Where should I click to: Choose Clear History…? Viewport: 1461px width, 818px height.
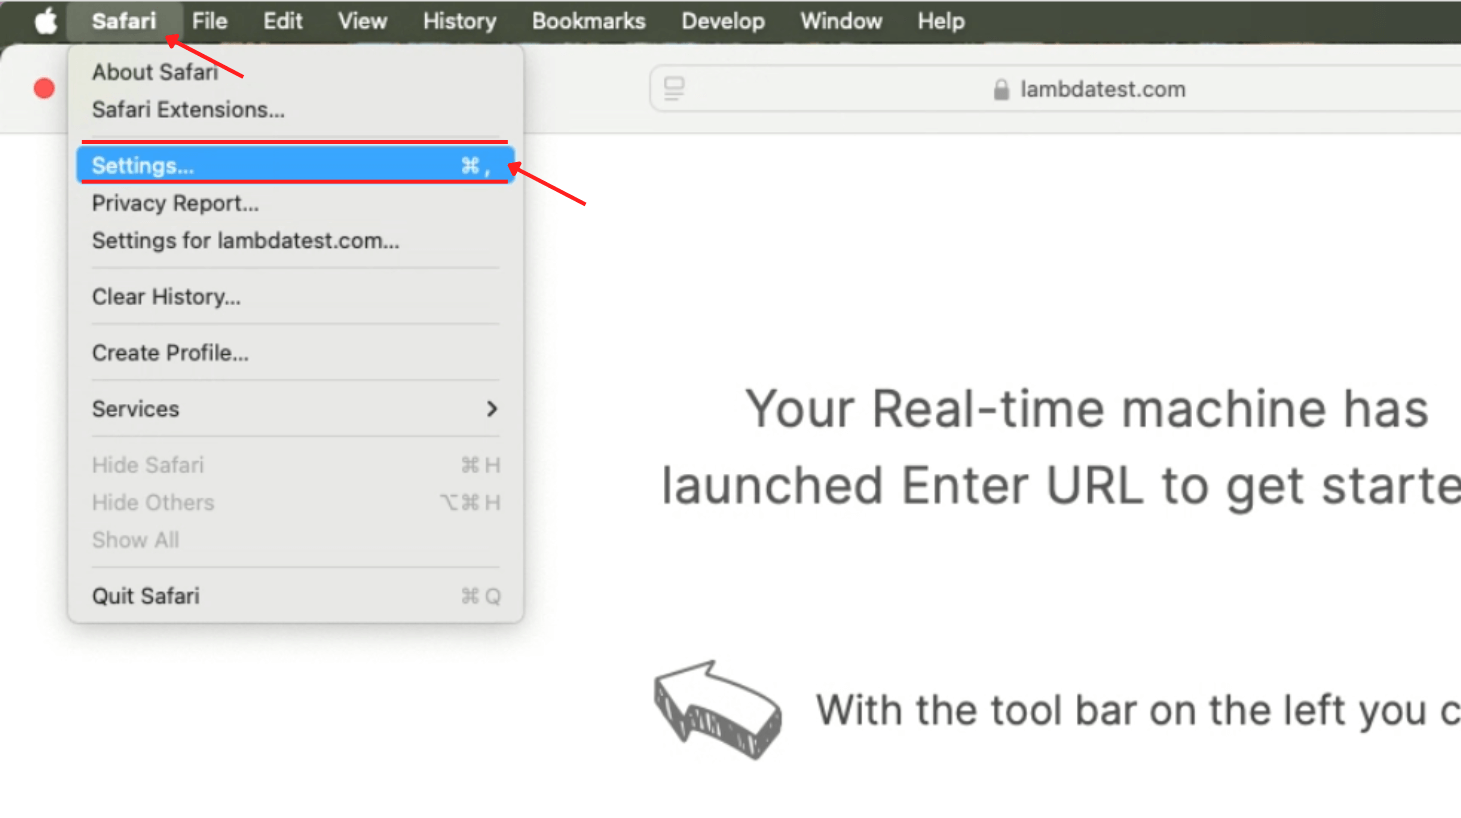coord(295,297)
